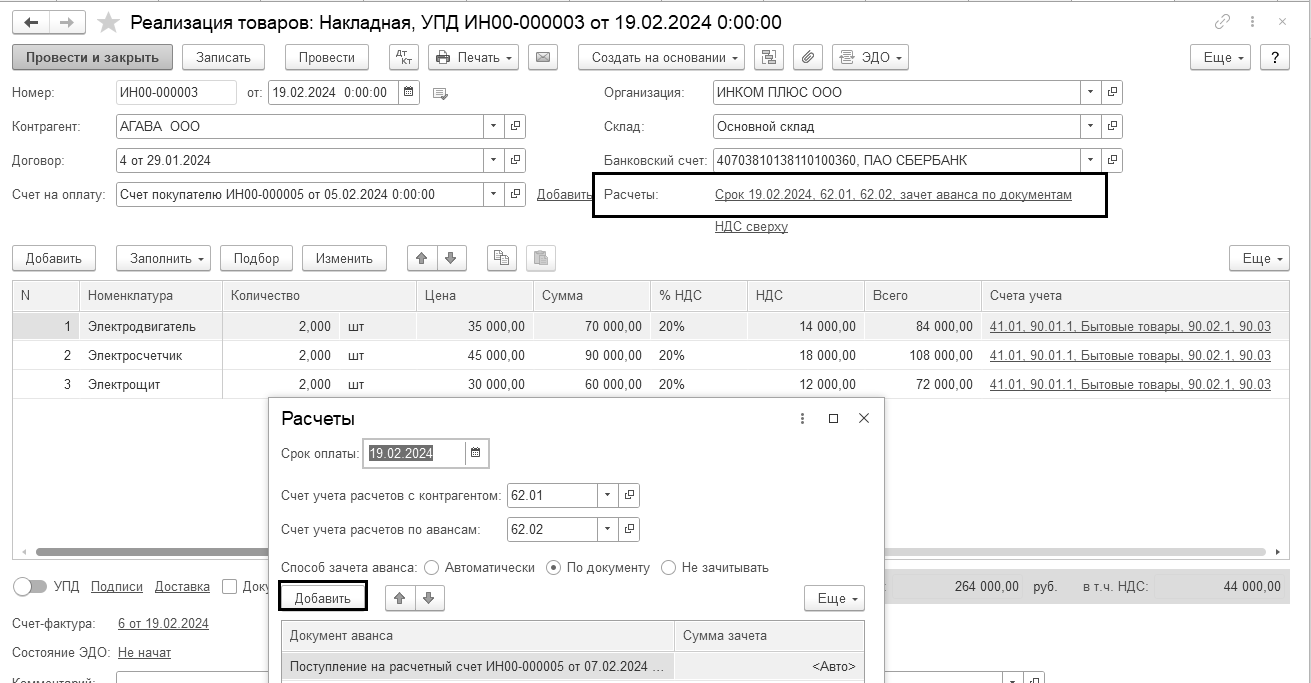Open the Состояние ЭДО Не начат link

(144, 652)
